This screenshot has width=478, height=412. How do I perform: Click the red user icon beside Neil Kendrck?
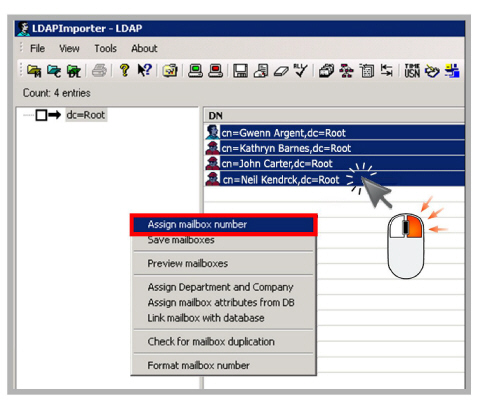tap(212, 179)
